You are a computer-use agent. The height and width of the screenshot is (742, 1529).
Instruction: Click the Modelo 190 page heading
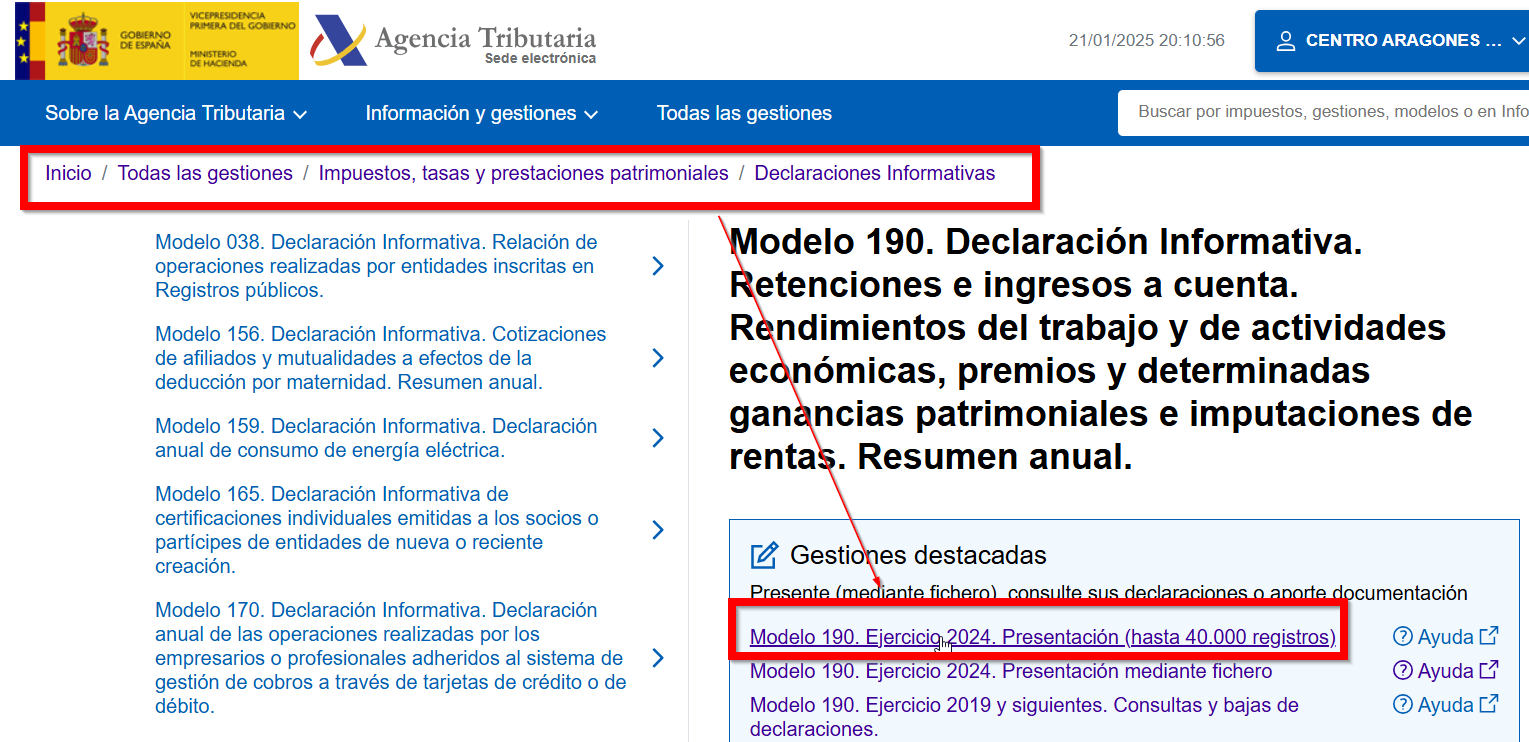1100,349
